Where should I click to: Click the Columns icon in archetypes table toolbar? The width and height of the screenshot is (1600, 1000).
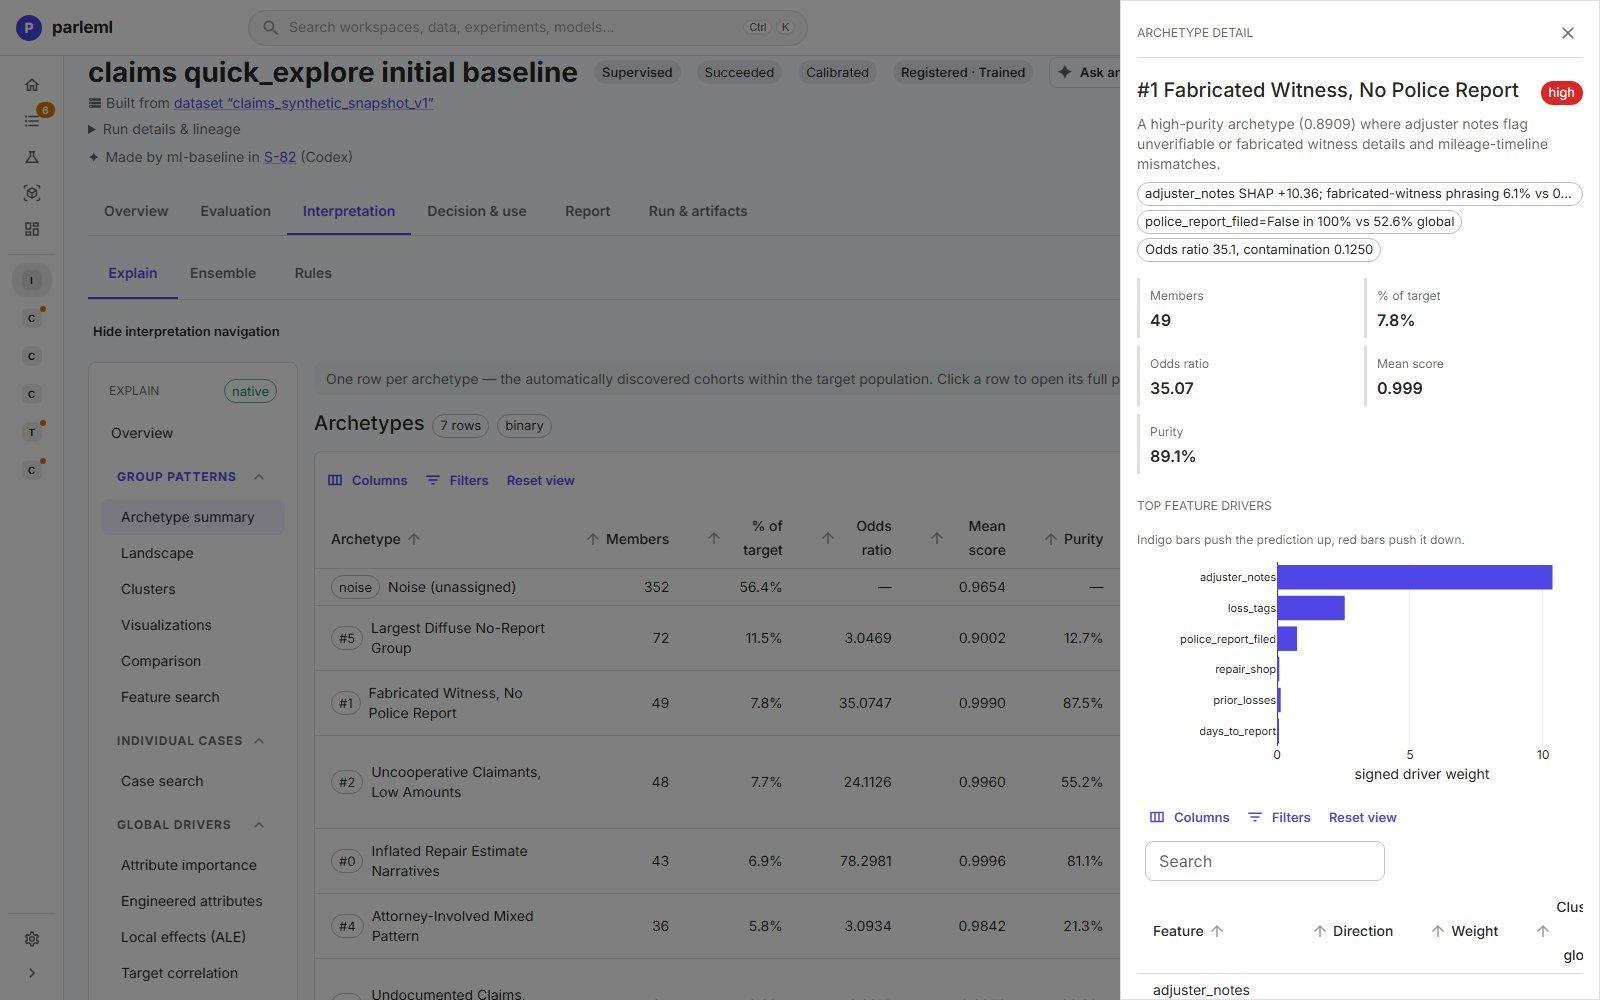point(335,480)
